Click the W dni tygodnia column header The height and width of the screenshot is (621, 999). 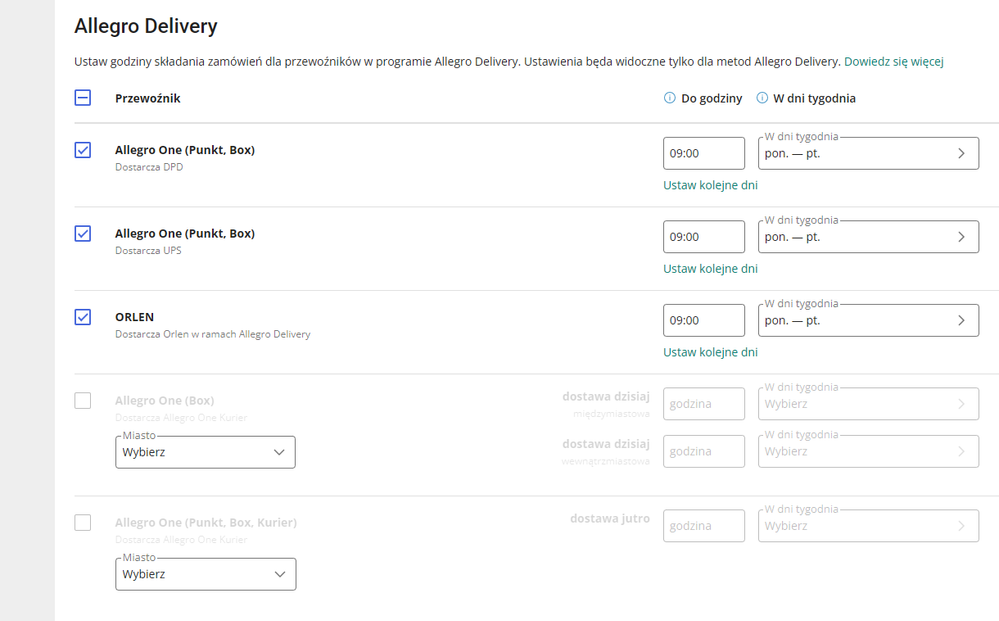pos(814,98)
